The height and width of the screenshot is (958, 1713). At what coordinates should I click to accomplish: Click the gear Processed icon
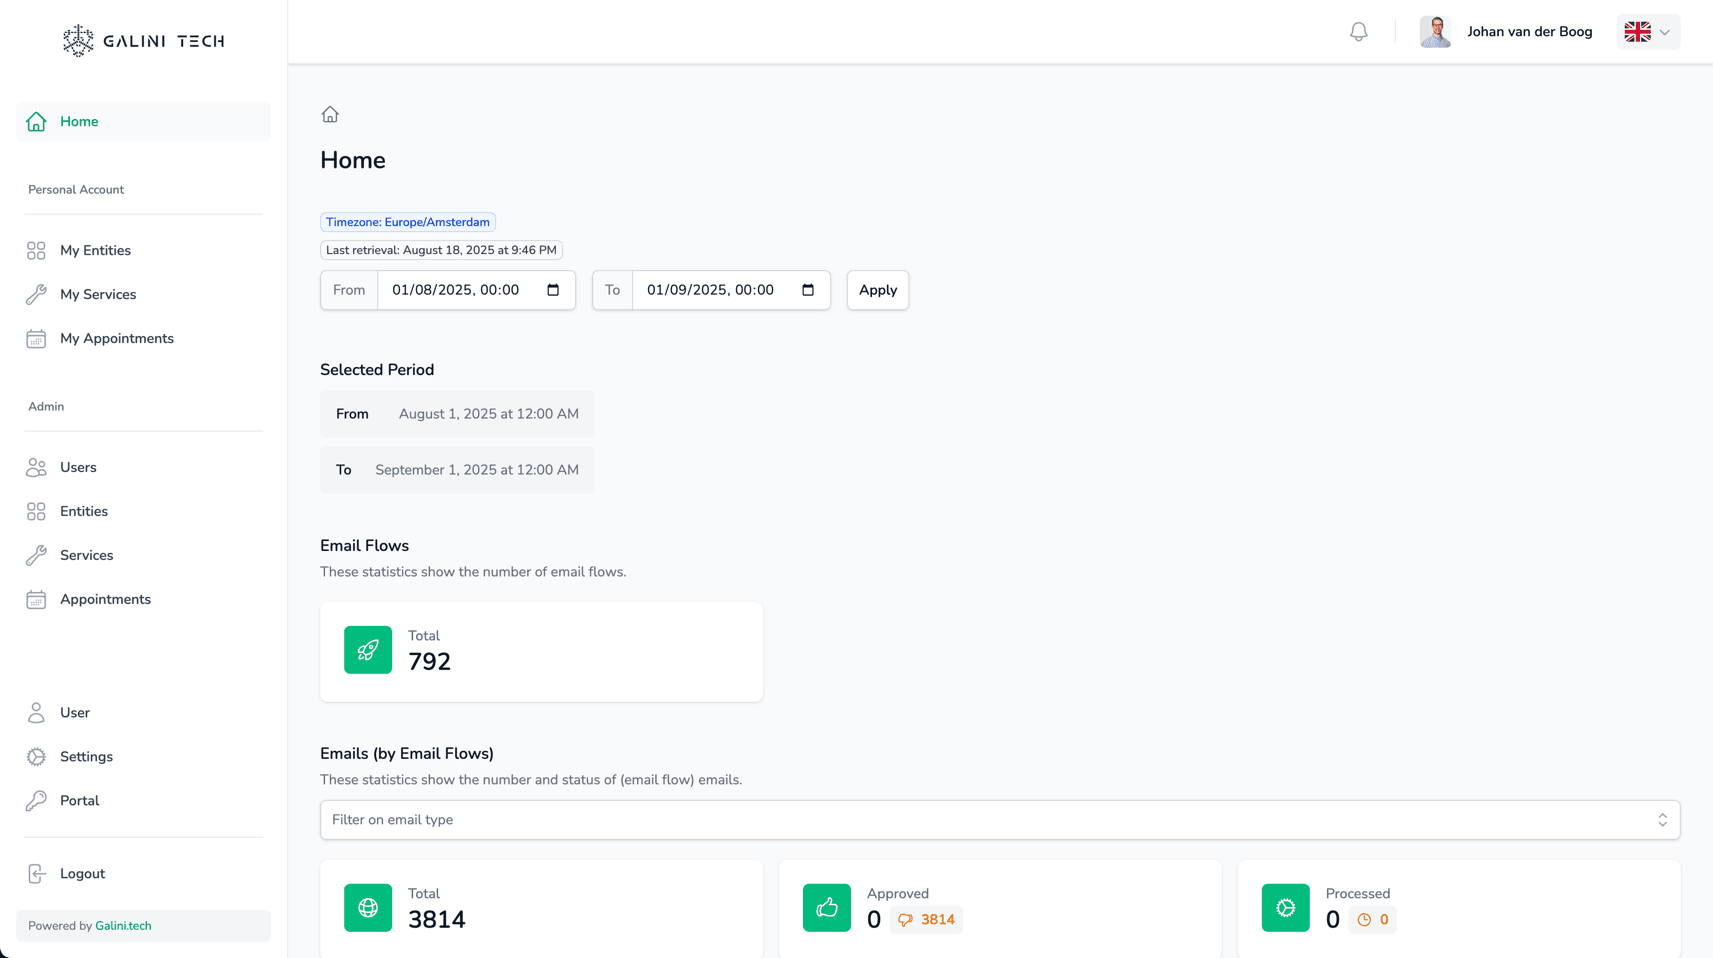(1285, 908)
